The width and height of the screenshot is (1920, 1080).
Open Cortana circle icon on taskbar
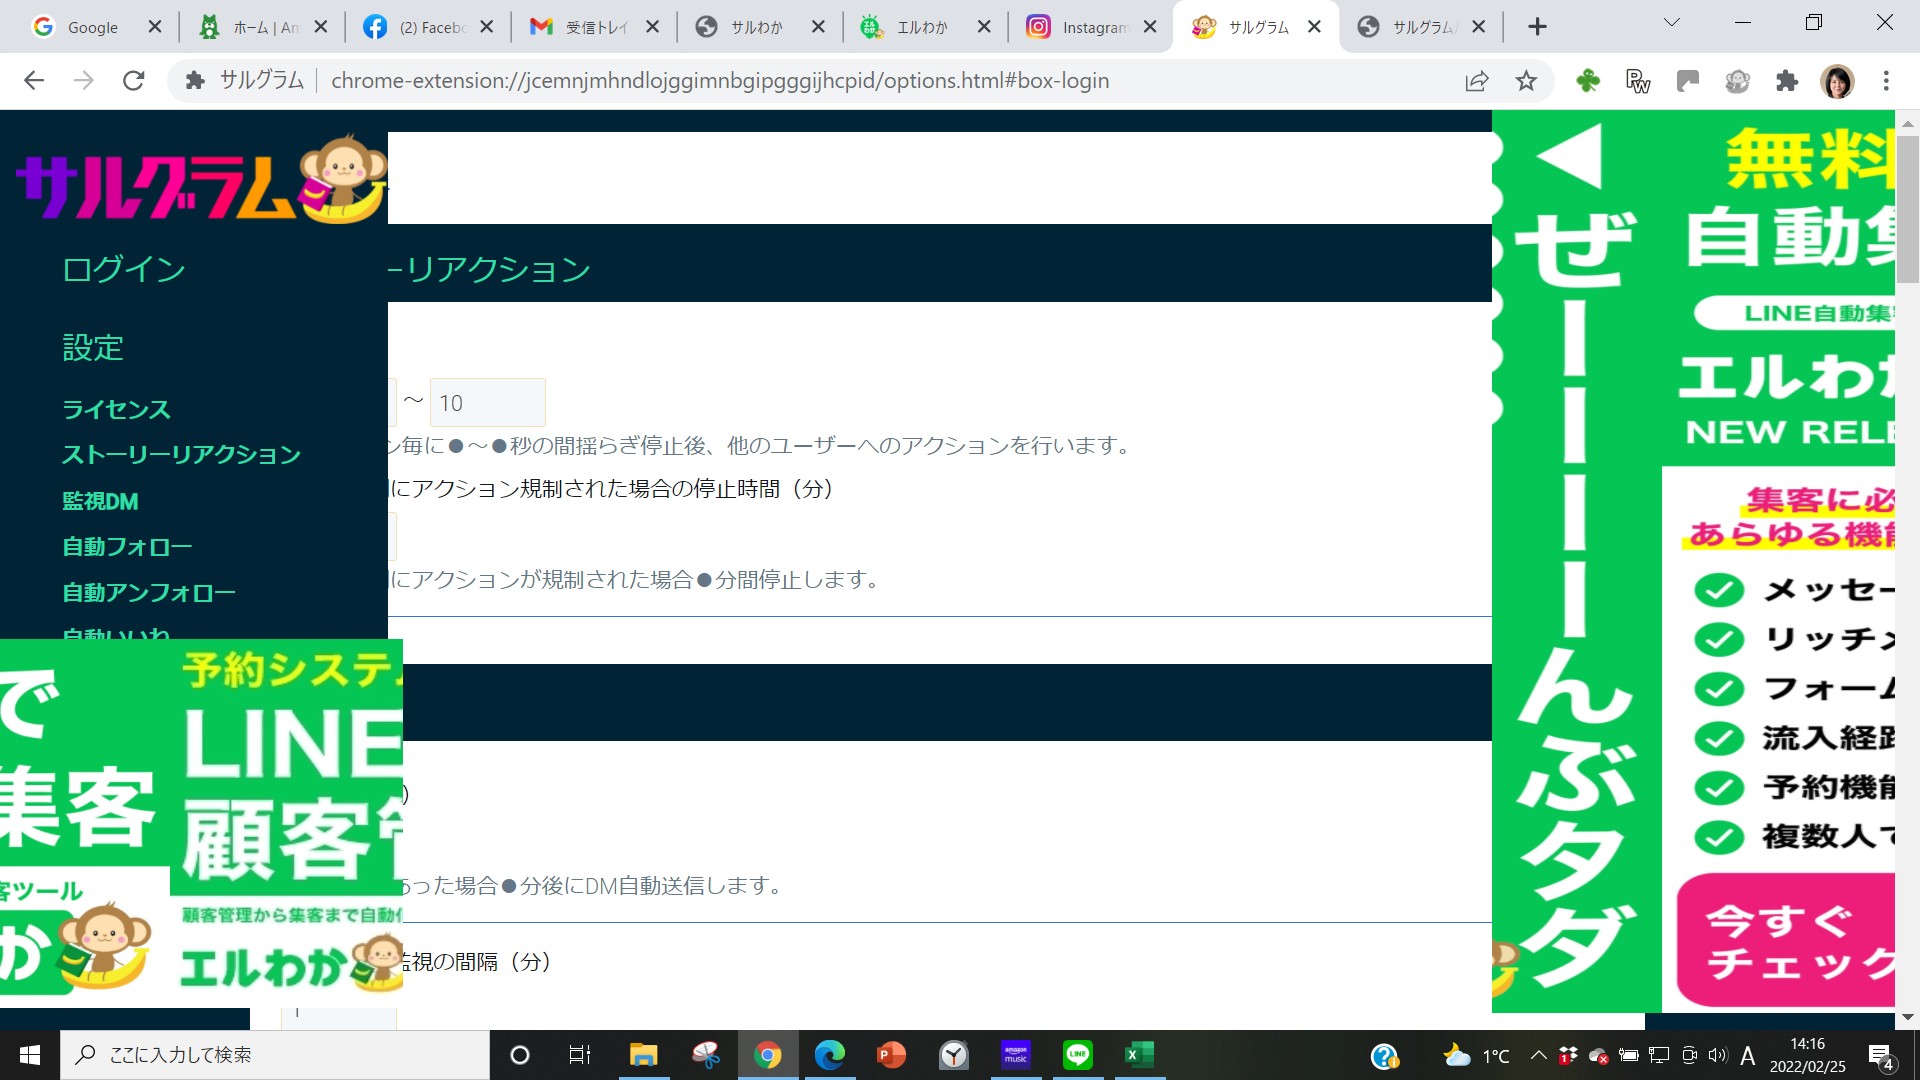tap(520, 1055)
